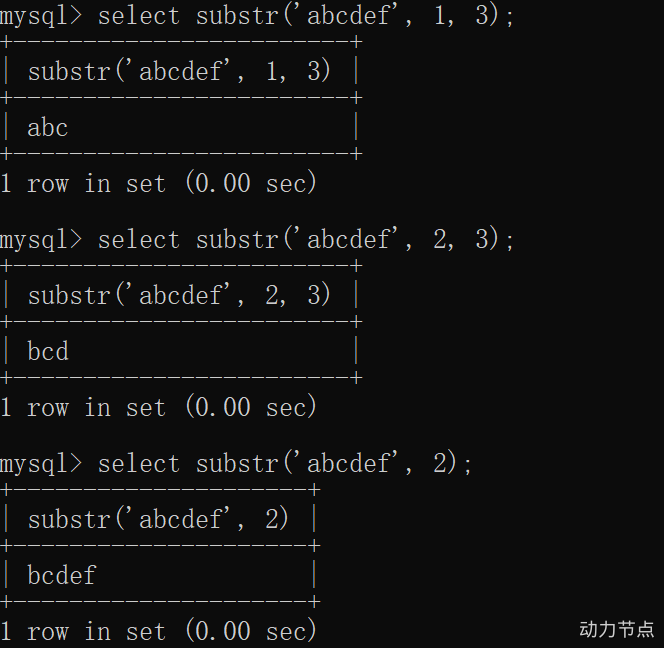Click the column header substr('abcdef', 2, 3)
Viewport: 664px width, 648px height.
point(179,295)
